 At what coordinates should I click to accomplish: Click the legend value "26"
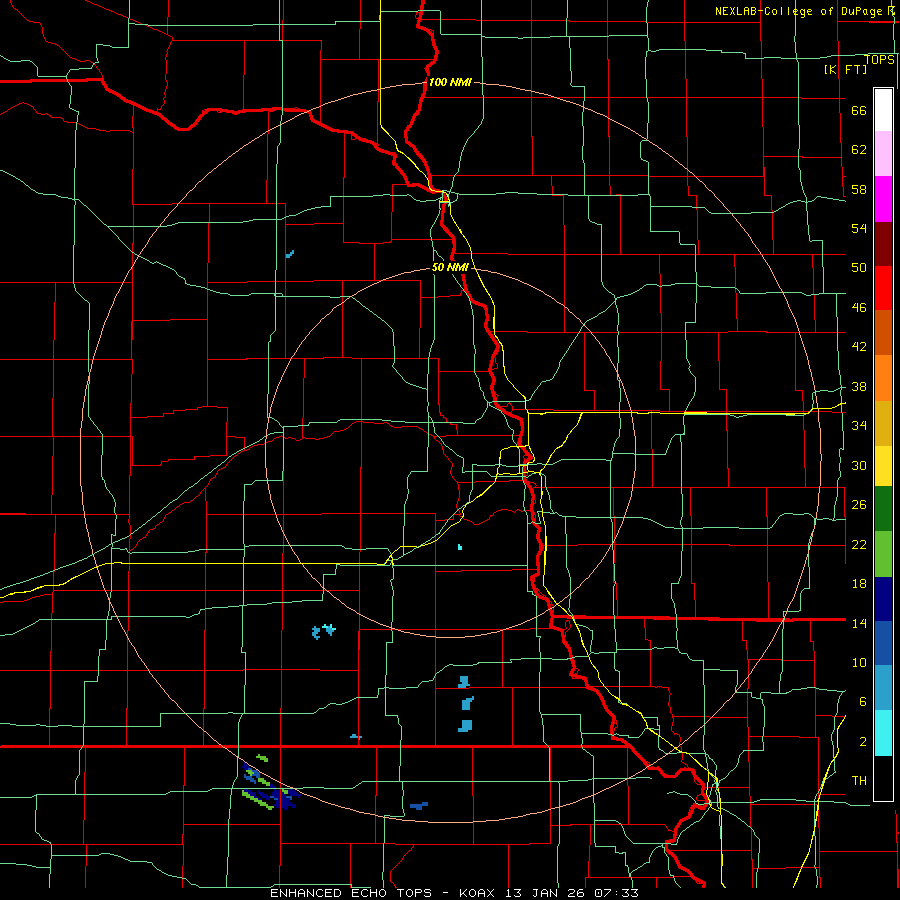pos(859,505)
